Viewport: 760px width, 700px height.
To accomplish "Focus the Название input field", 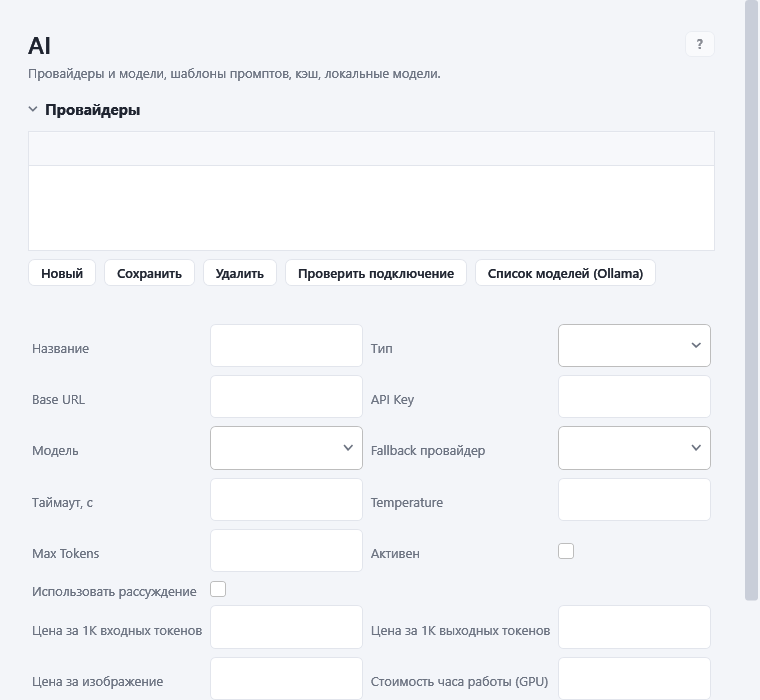I will tap(286, 346).
